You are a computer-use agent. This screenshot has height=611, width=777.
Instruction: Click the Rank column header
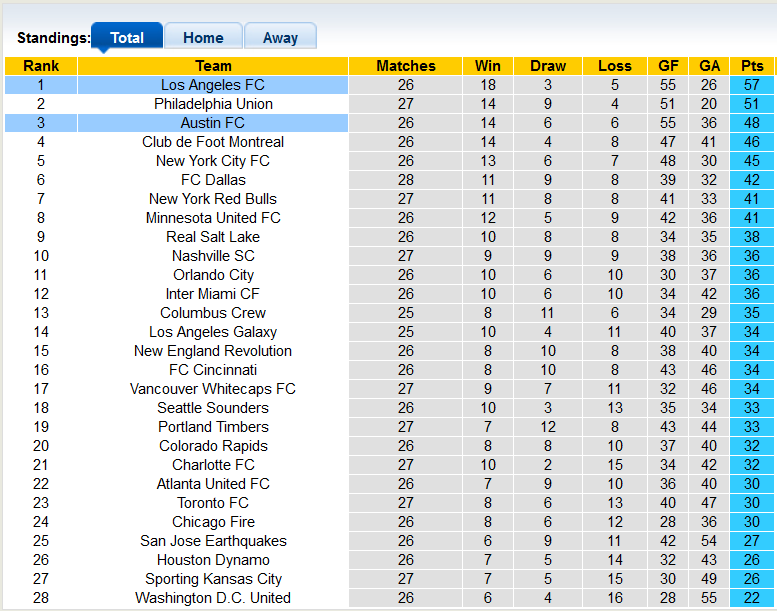click(x=41, y=66)
